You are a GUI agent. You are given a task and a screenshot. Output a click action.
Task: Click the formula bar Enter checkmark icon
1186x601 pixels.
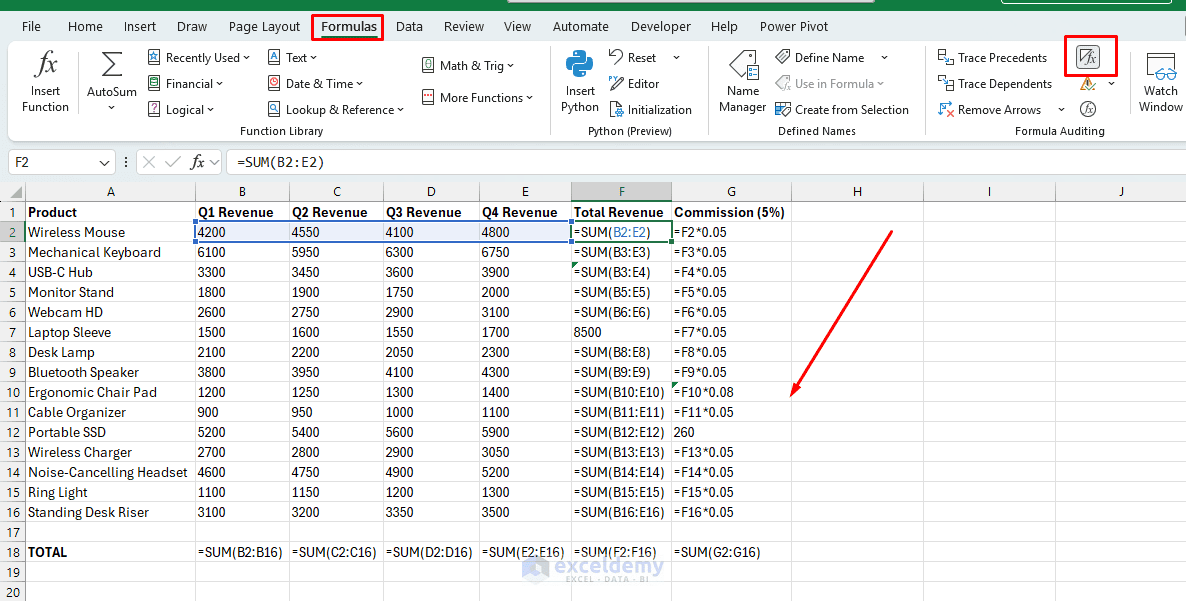click(172, 162)
